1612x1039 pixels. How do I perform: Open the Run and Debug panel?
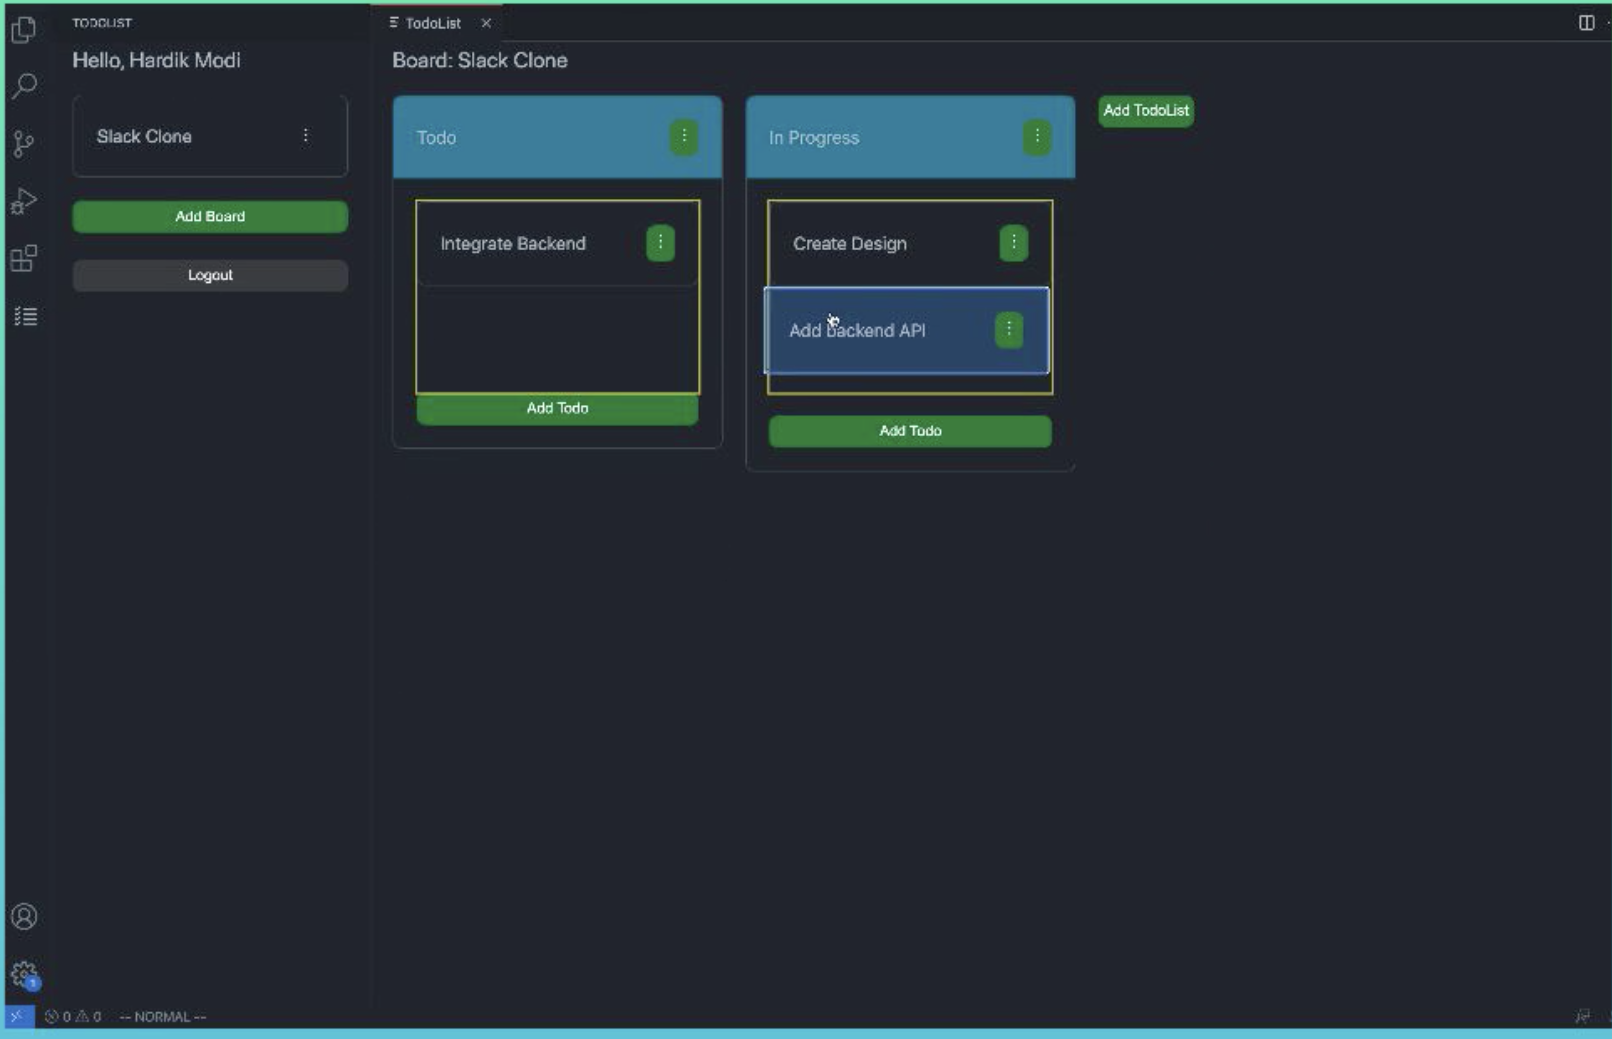point(25,200)
